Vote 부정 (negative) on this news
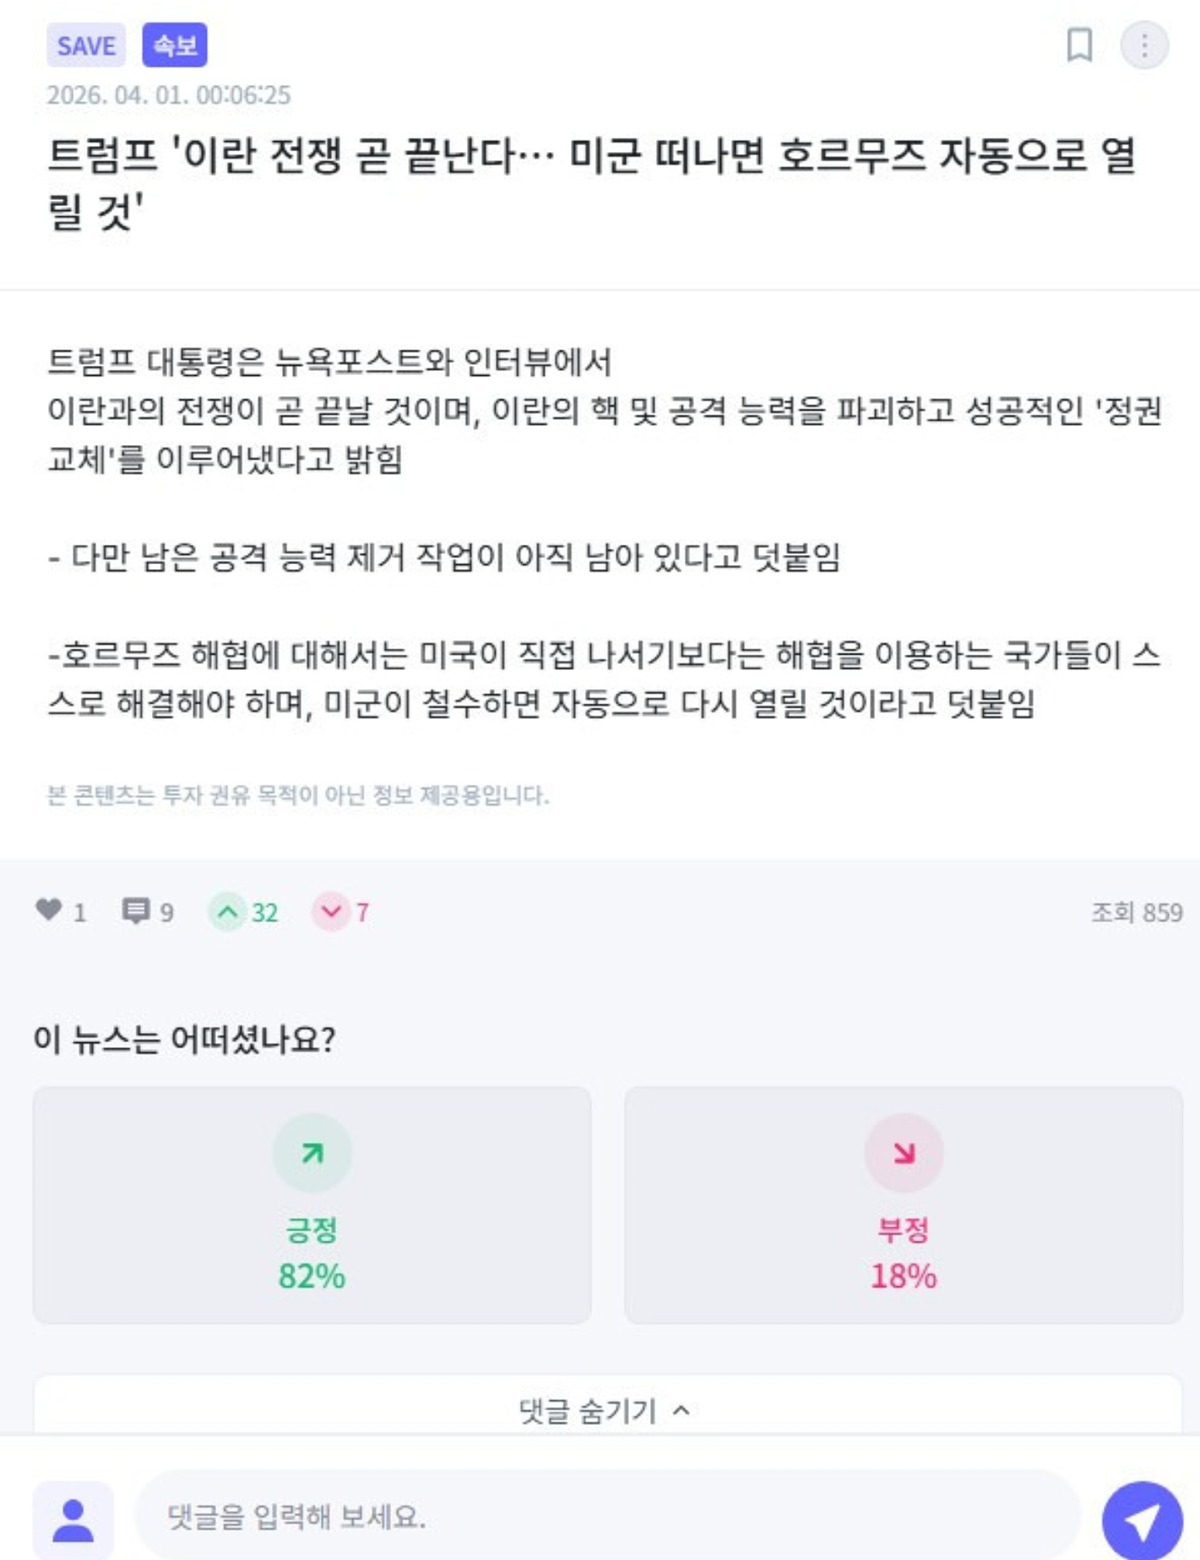The width and height of the screenshot is (1200, 1560). pyautogui.click(x=903, y=1205)
